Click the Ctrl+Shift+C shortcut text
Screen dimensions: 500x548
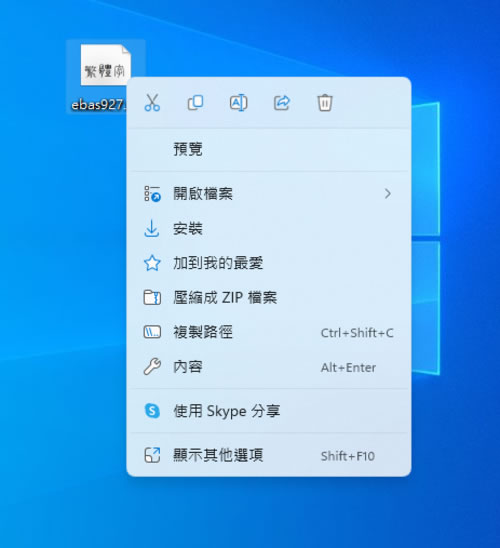357,333
